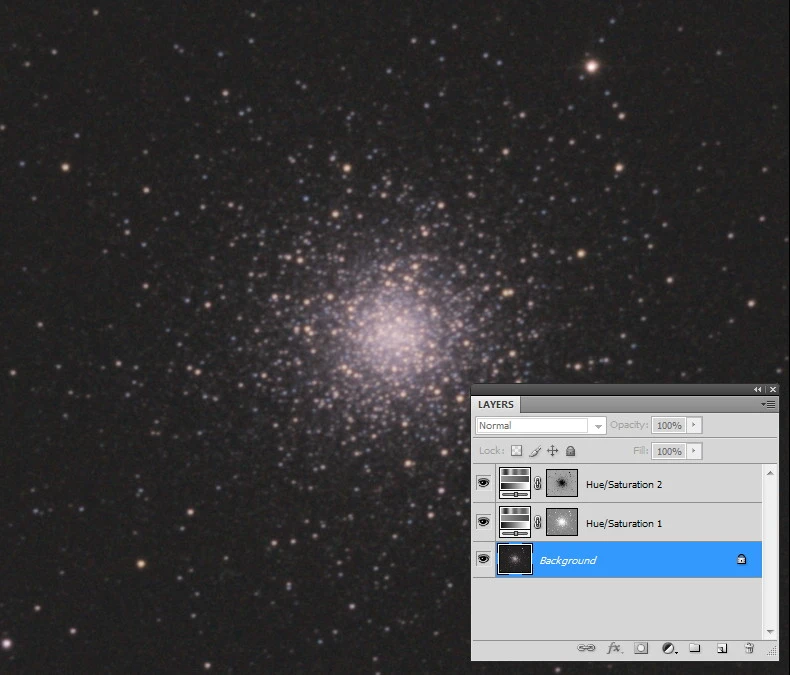The height and width of the screenshot is (675, 790).
Task: Open the Normal blend mode dropdown
Action: (541, 425)
